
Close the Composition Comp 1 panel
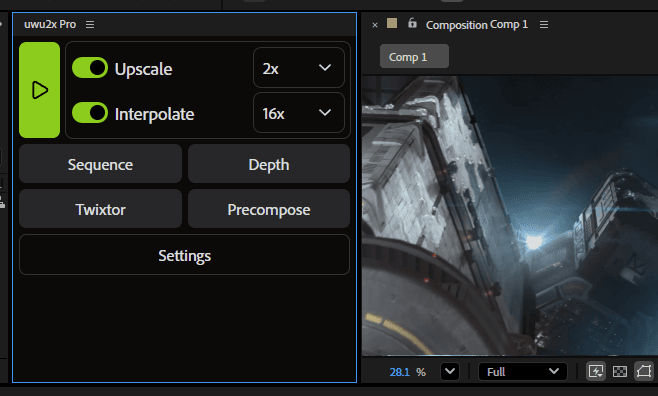tap(375, 25)
